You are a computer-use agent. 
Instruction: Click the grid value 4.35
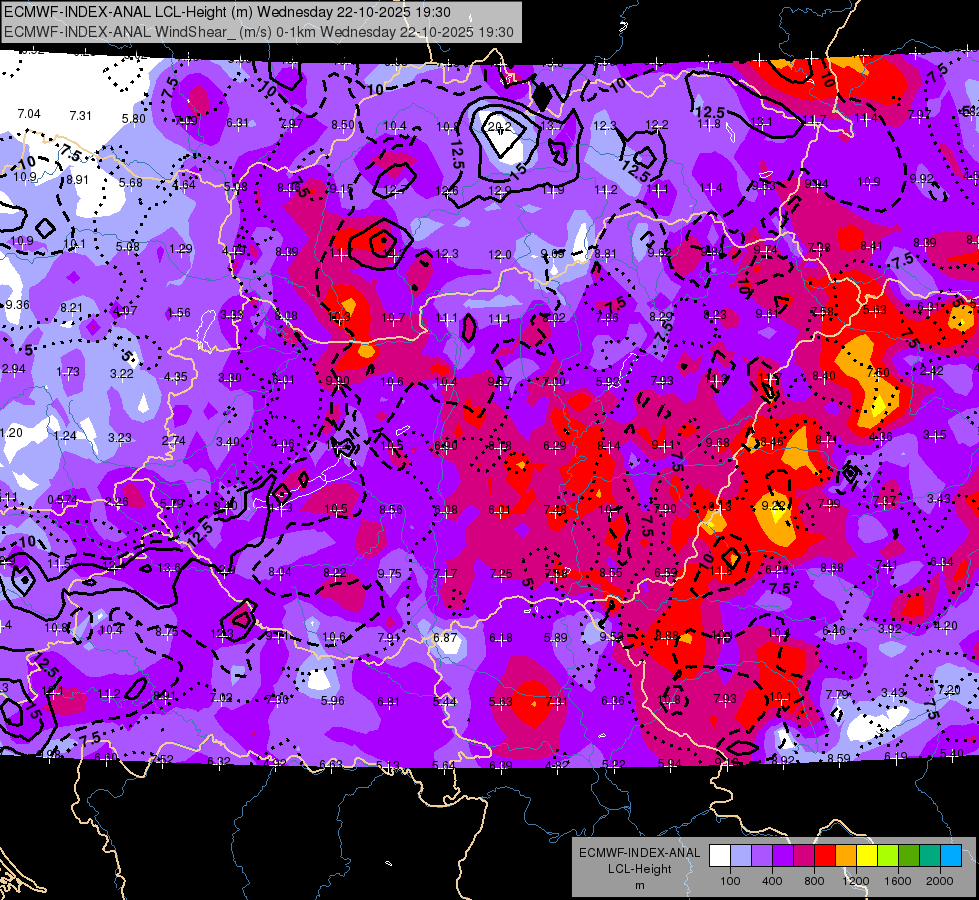click(x=175, y=377)
